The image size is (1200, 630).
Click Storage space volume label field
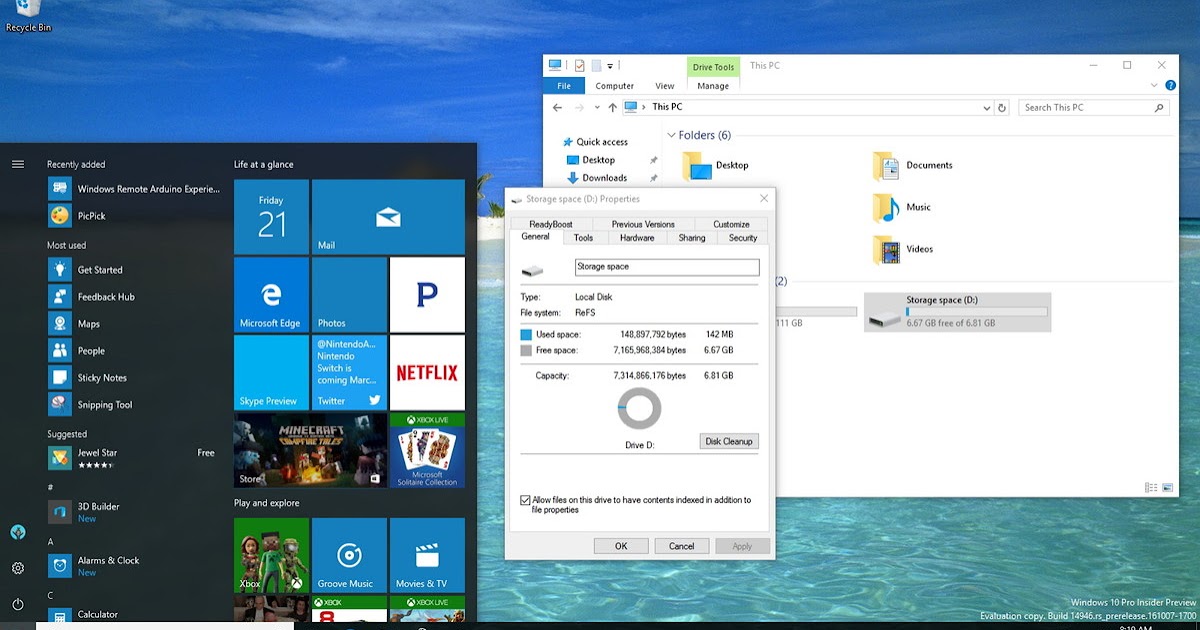click(667, 267)
